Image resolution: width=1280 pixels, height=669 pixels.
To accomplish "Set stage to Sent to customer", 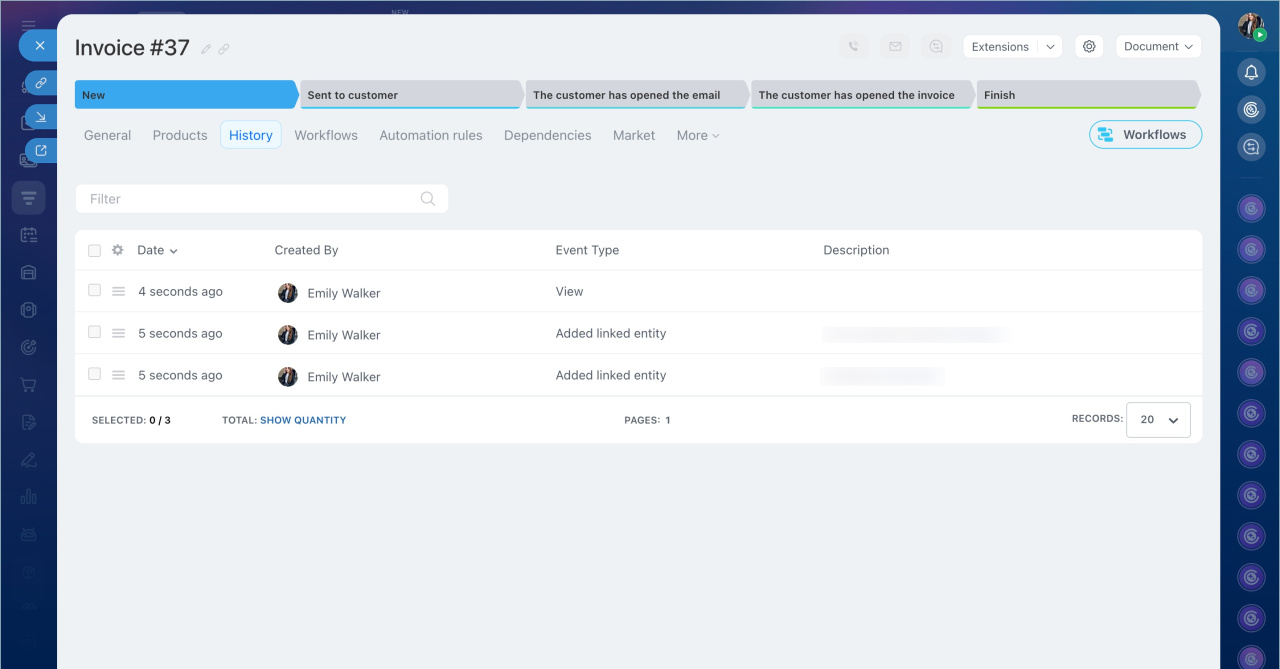I will click(410, 95).
